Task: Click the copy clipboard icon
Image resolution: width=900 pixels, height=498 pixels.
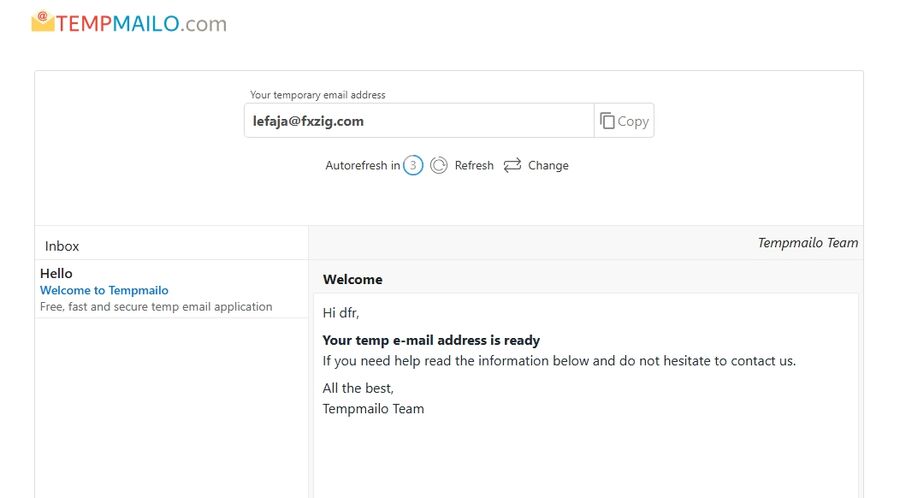Action: [607, 121]
